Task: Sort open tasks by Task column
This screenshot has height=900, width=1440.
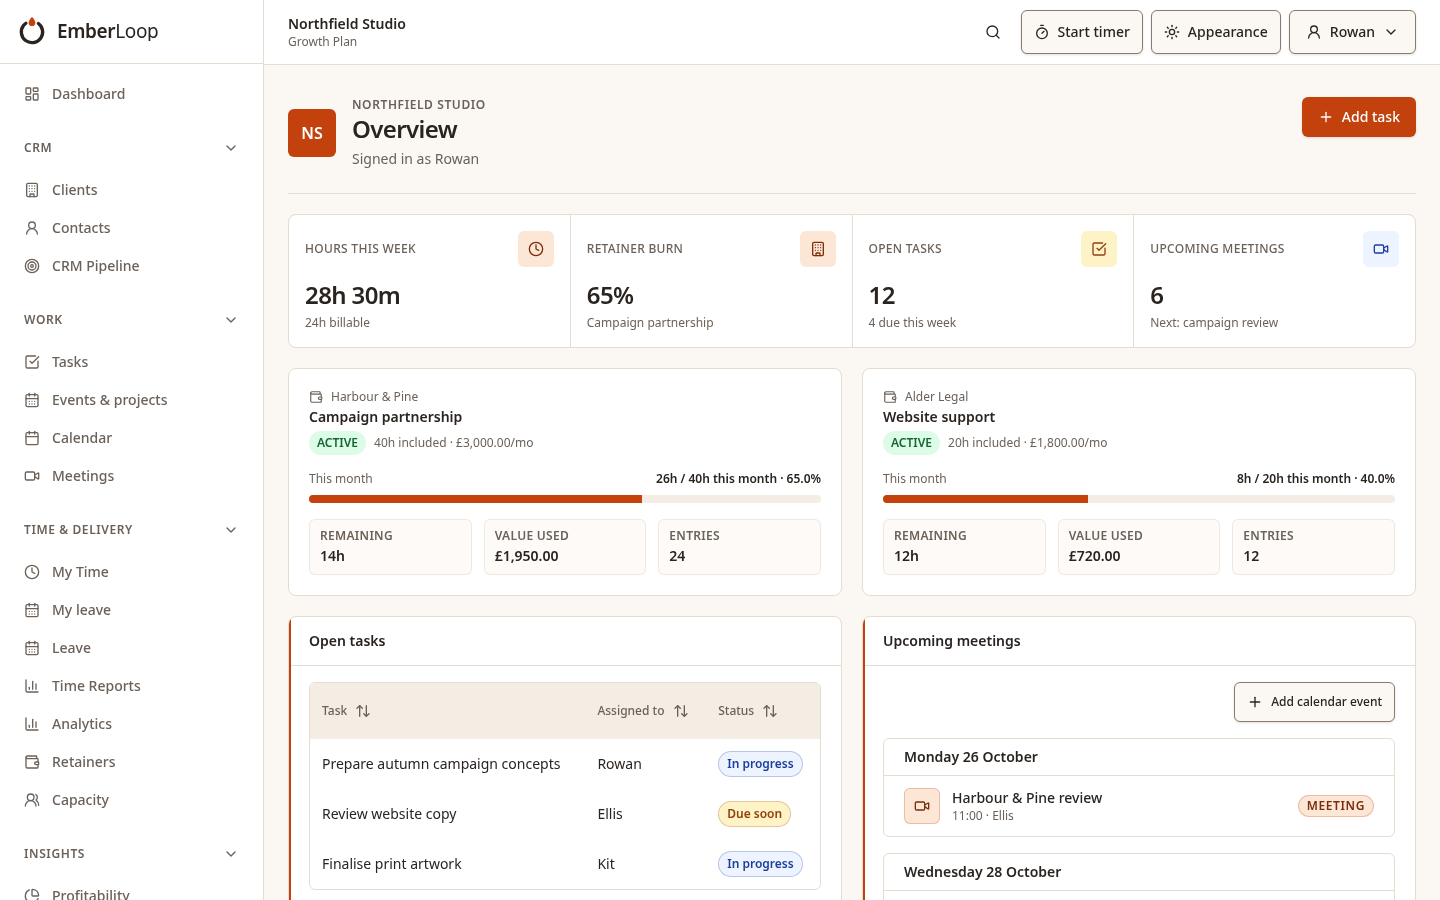Action: (x=346, y=711)
